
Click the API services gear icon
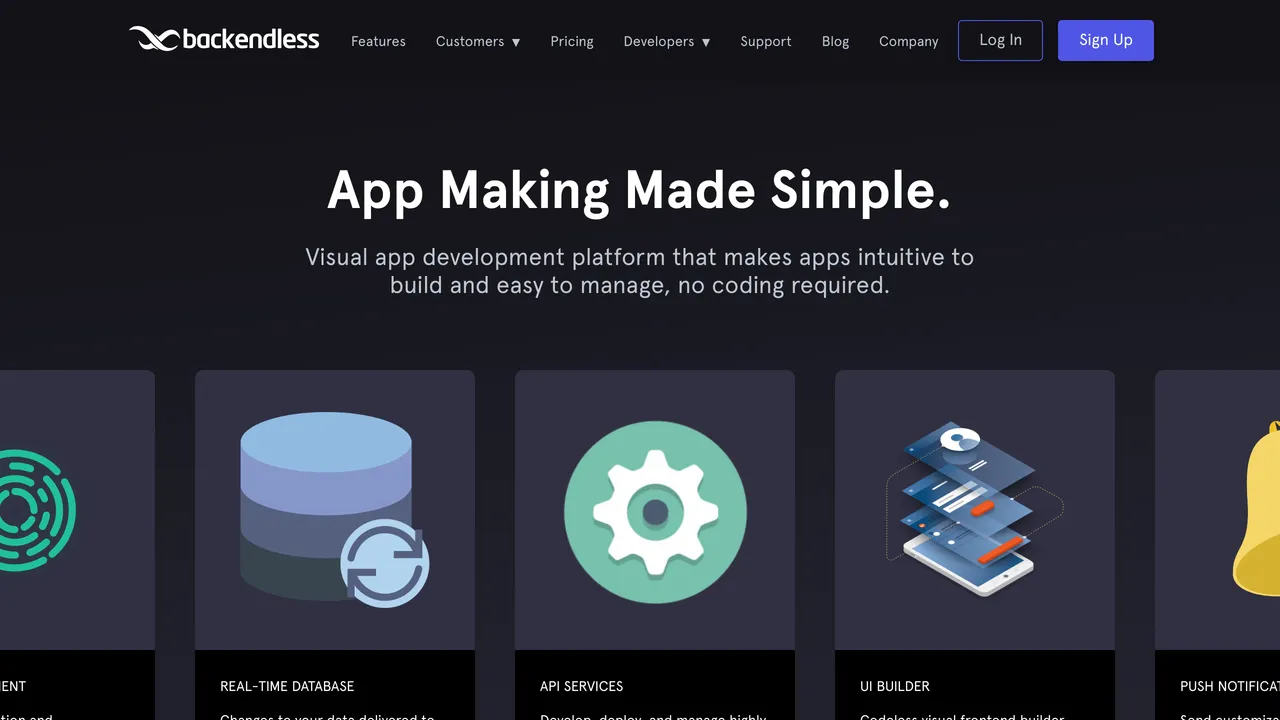(655, 512)
